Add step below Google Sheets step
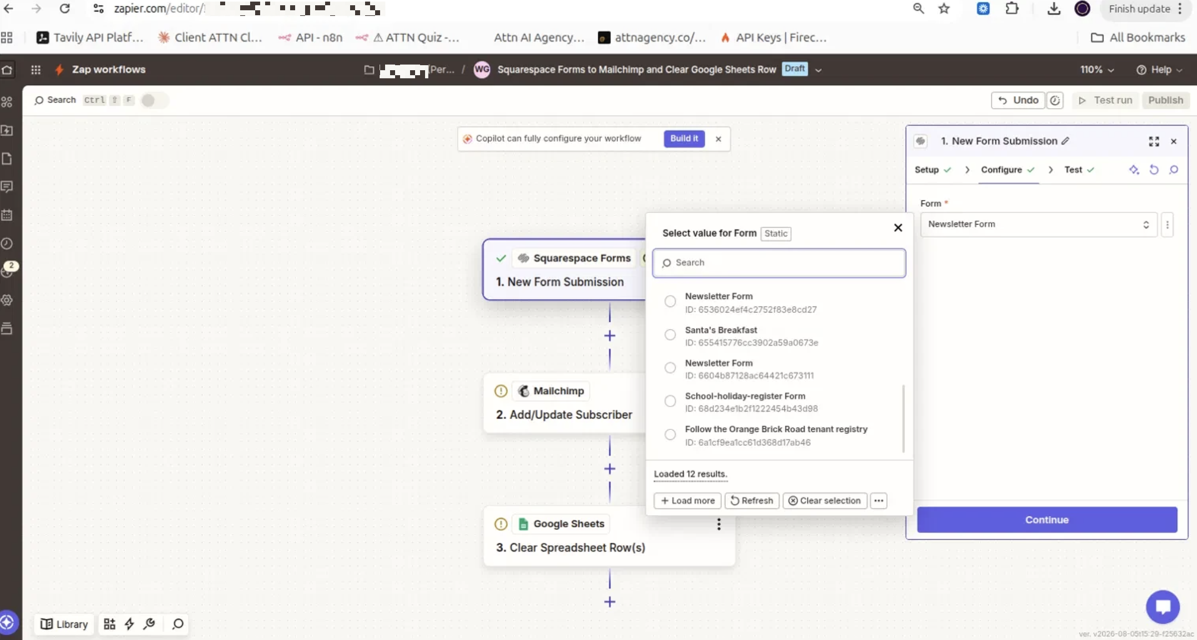Image resolution: width=1197 pixels, height=640 pixels. click(609, 602)
